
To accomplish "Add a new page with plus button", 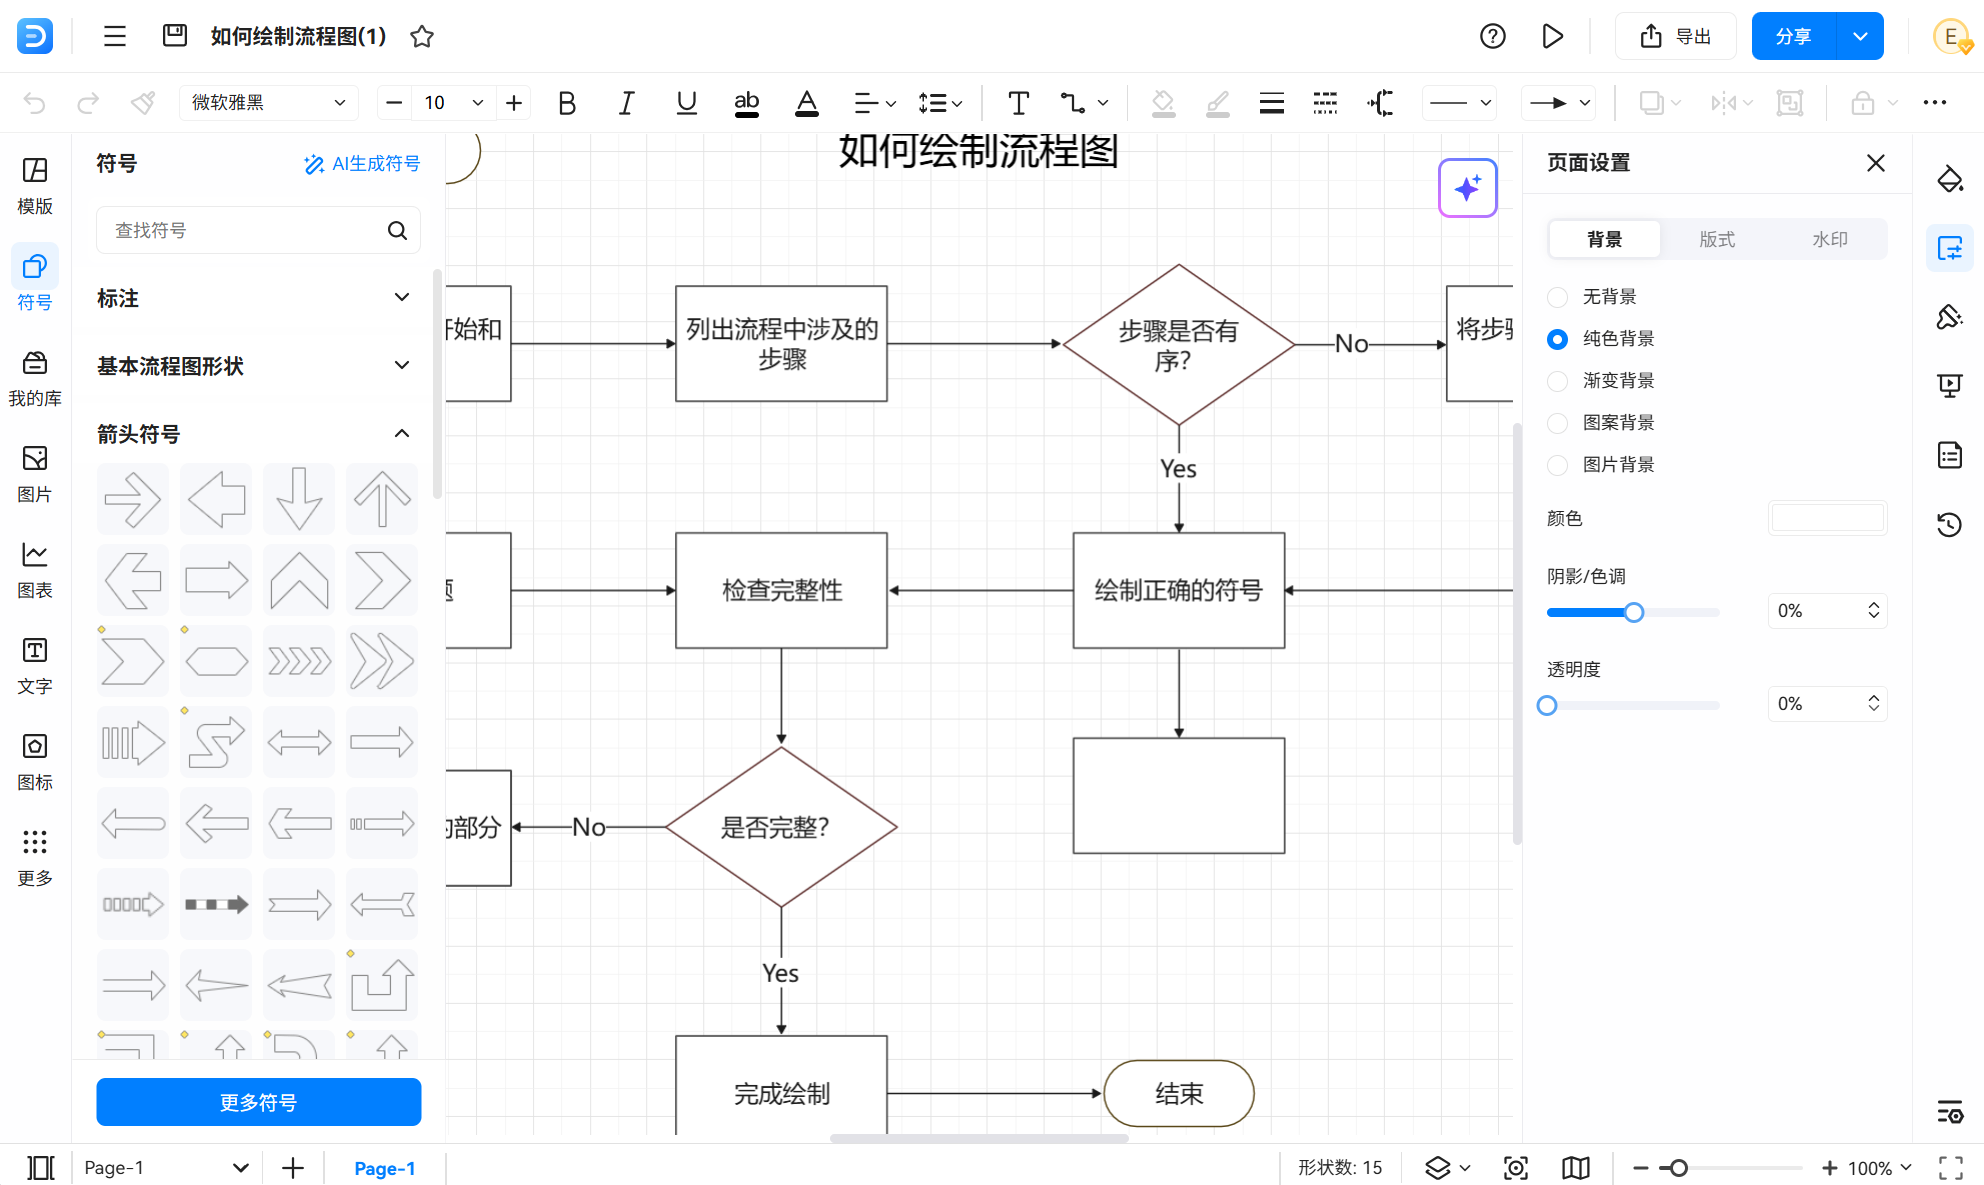I will [293, 1168].
